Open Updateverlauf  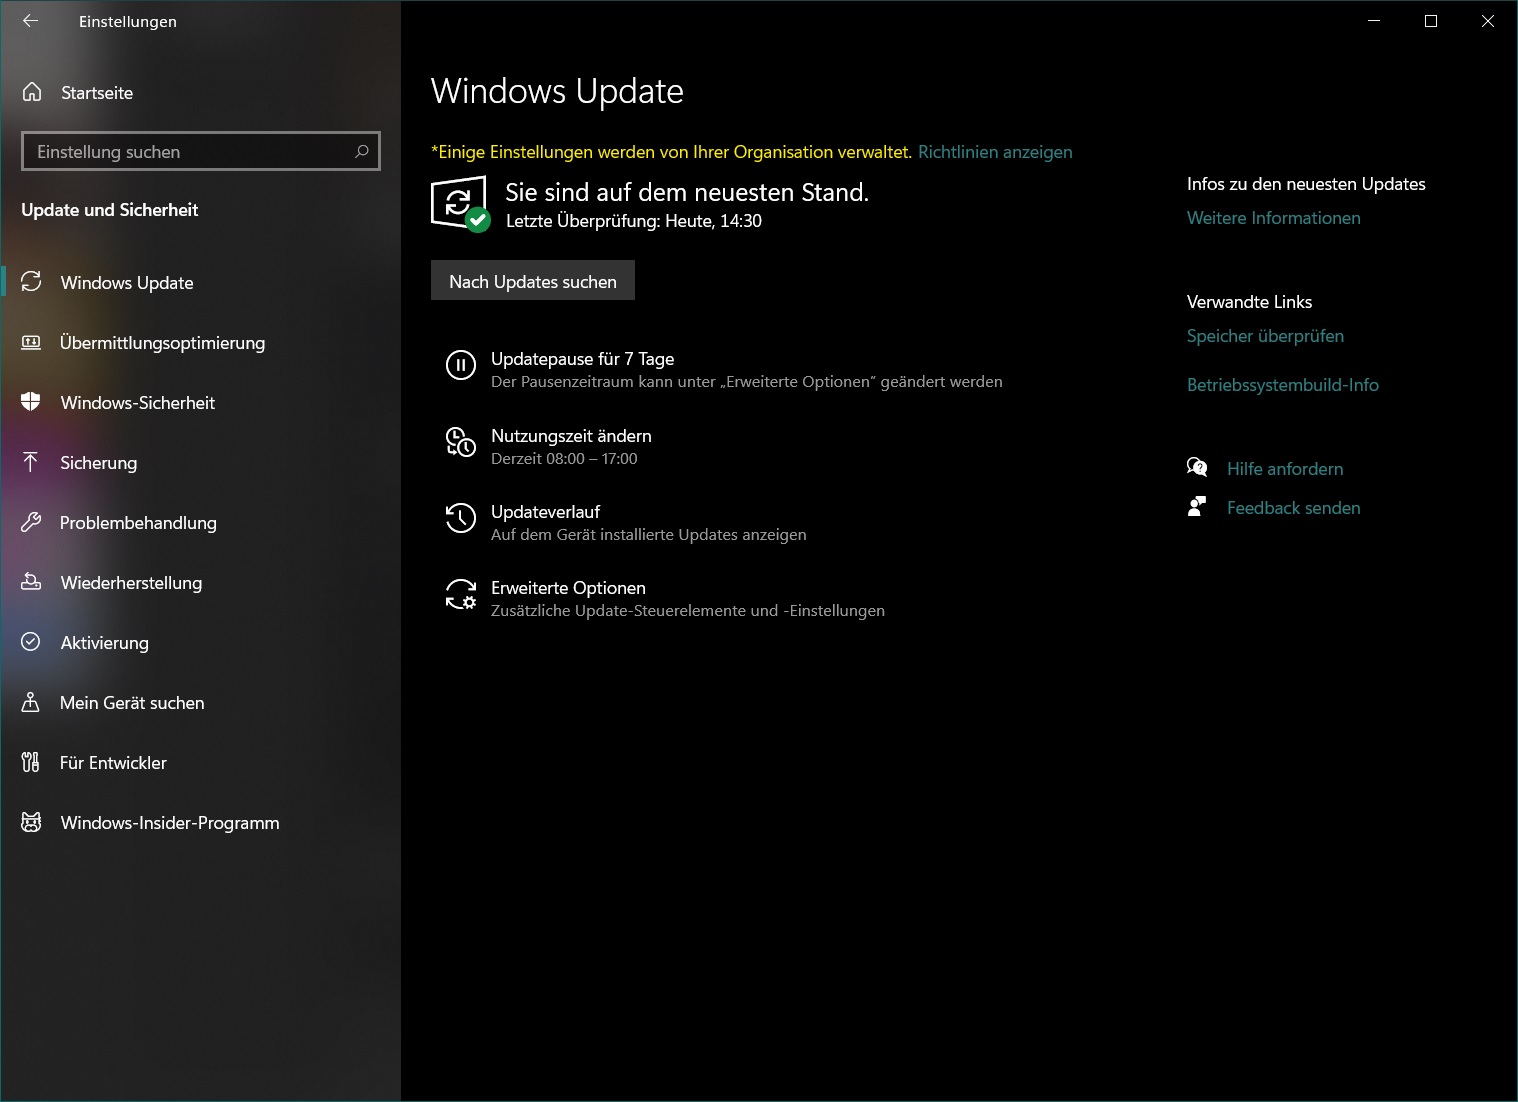click(545, 512)
